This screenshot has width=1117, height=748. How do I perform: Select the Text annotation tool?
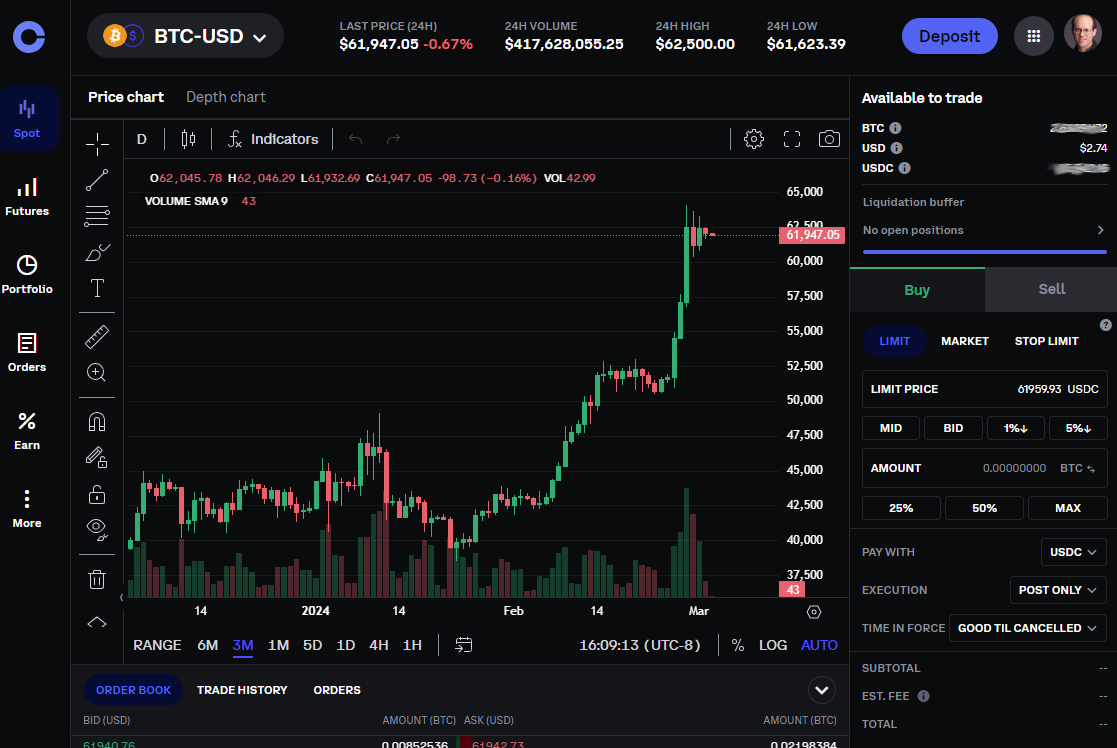[x=97, y=288]
